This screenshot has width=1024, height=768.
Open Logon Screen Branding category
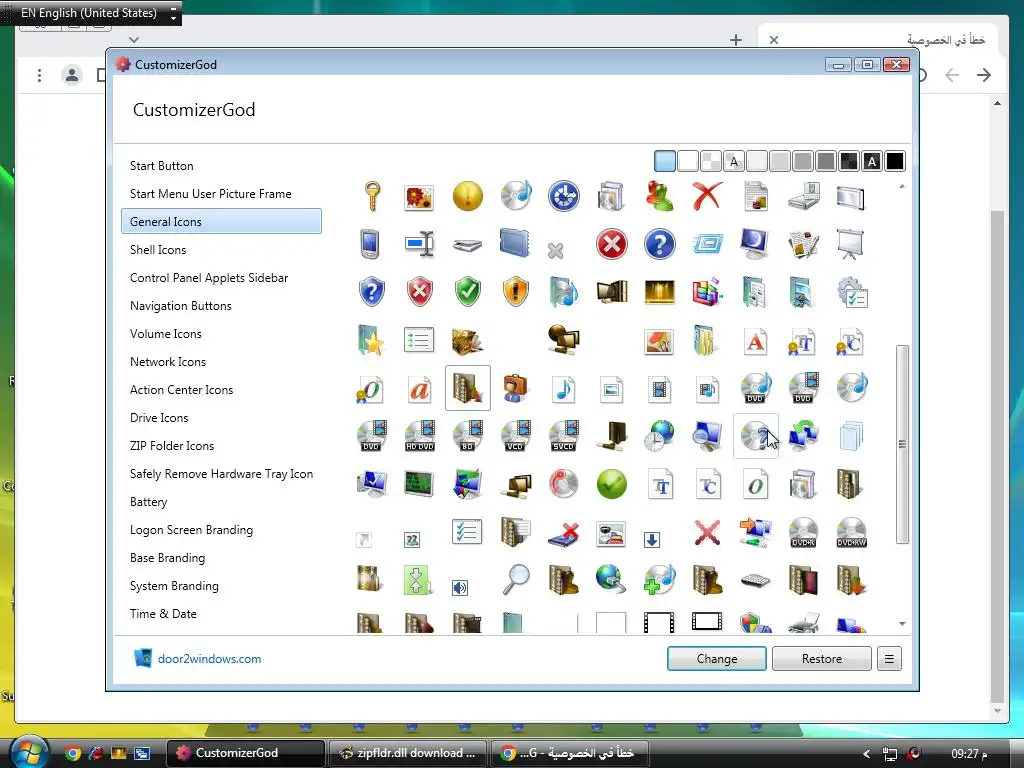tap(191, 530)
